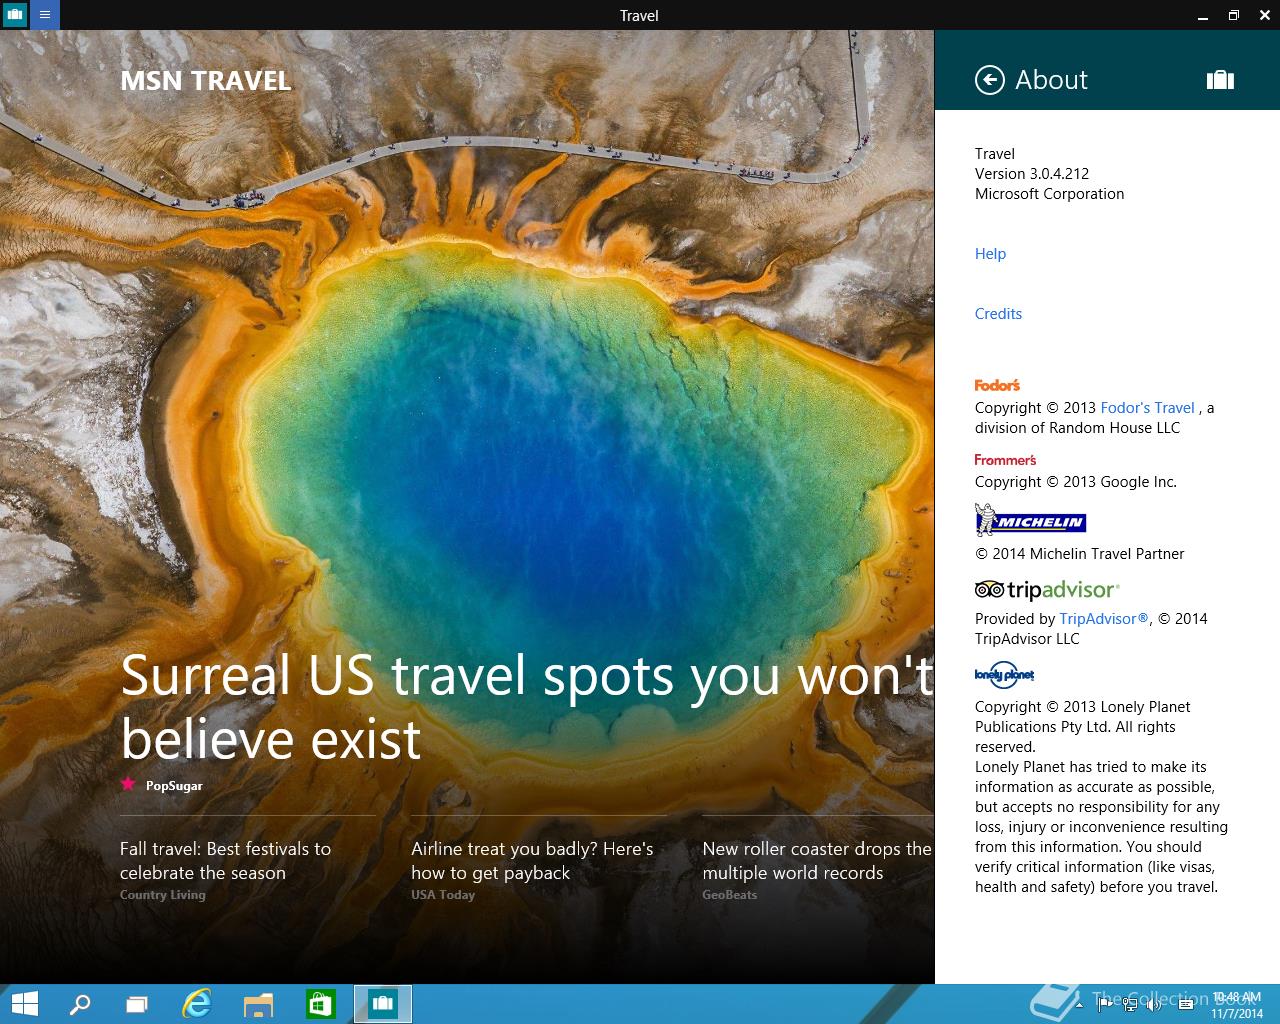Minimize the Travel window
The image size is (1280, 1024).
pos(1203,15)
